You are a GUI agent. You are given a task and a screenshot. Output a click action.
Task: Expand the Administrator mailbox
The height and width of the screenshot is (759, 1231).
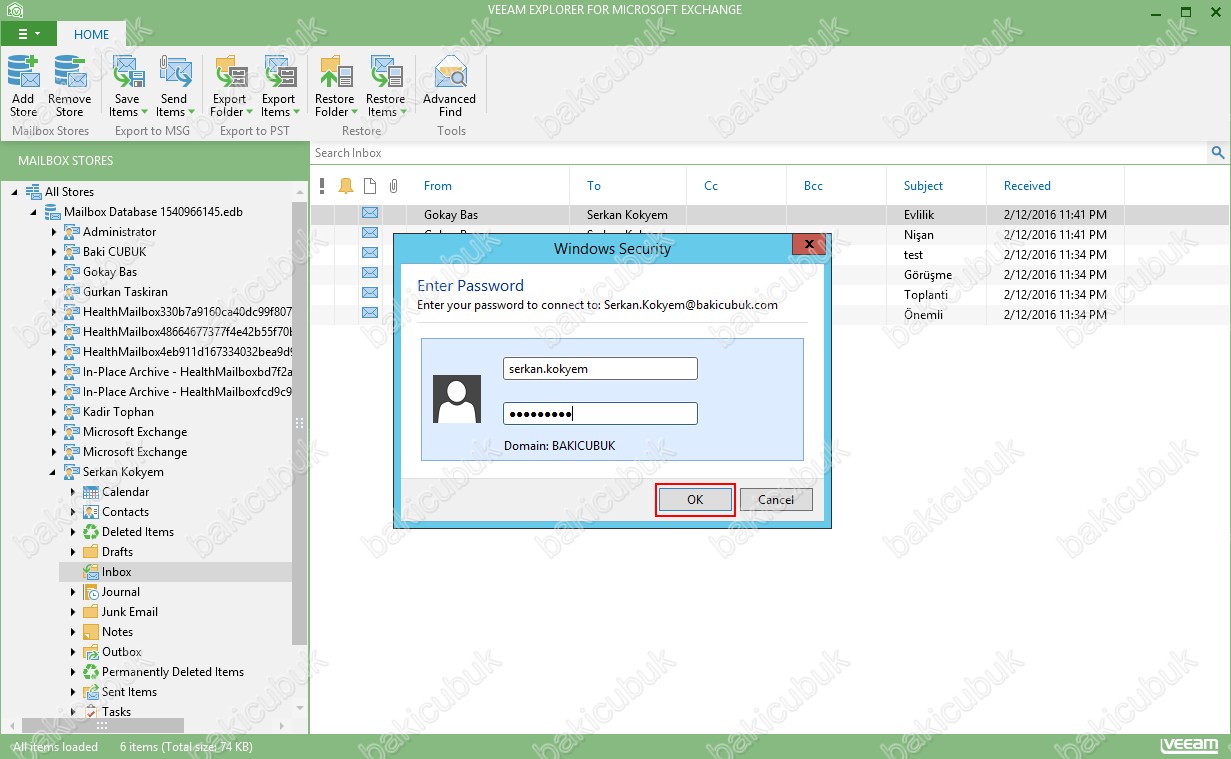click(x=54, y=232)
